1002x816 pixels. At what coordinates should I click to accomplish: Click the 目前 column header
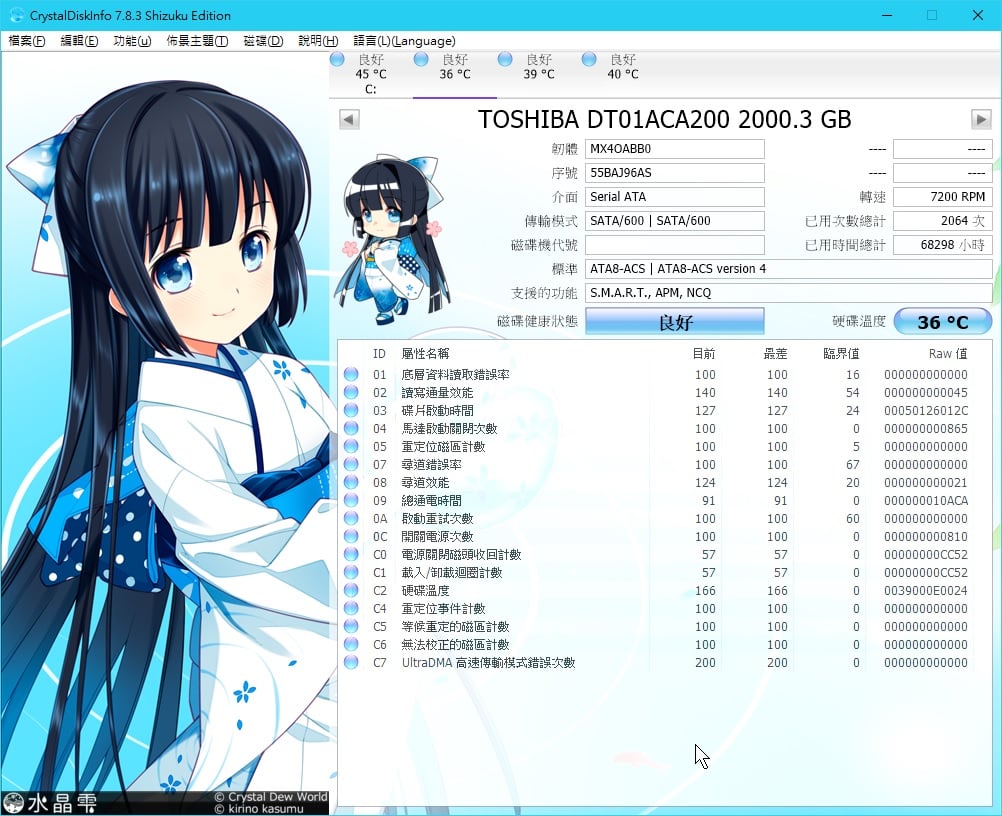(x=704, y=353)
